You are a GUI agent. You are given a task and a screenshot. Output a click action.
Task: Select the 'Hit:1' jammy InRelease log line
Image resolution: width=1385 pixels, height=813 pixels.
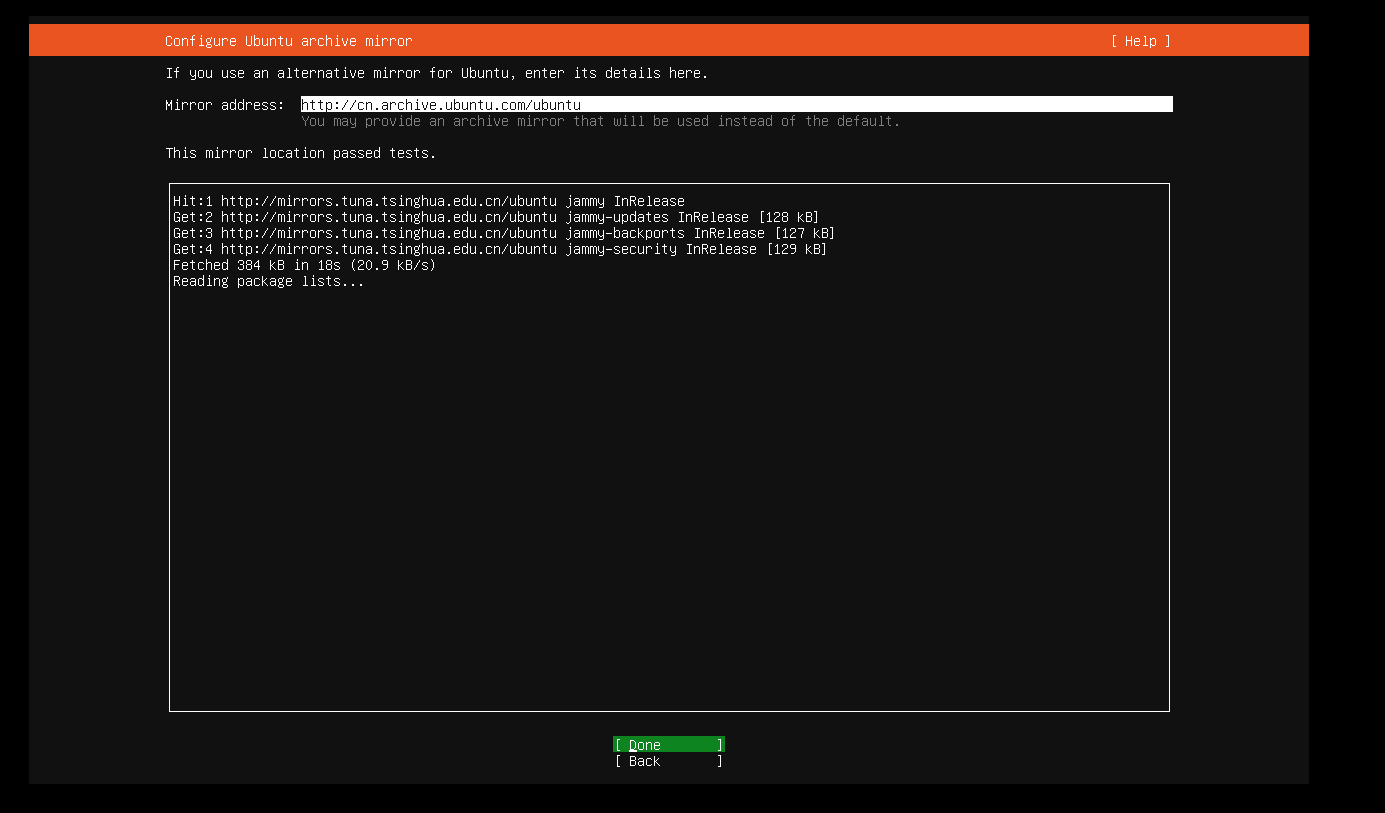[429, 201]
